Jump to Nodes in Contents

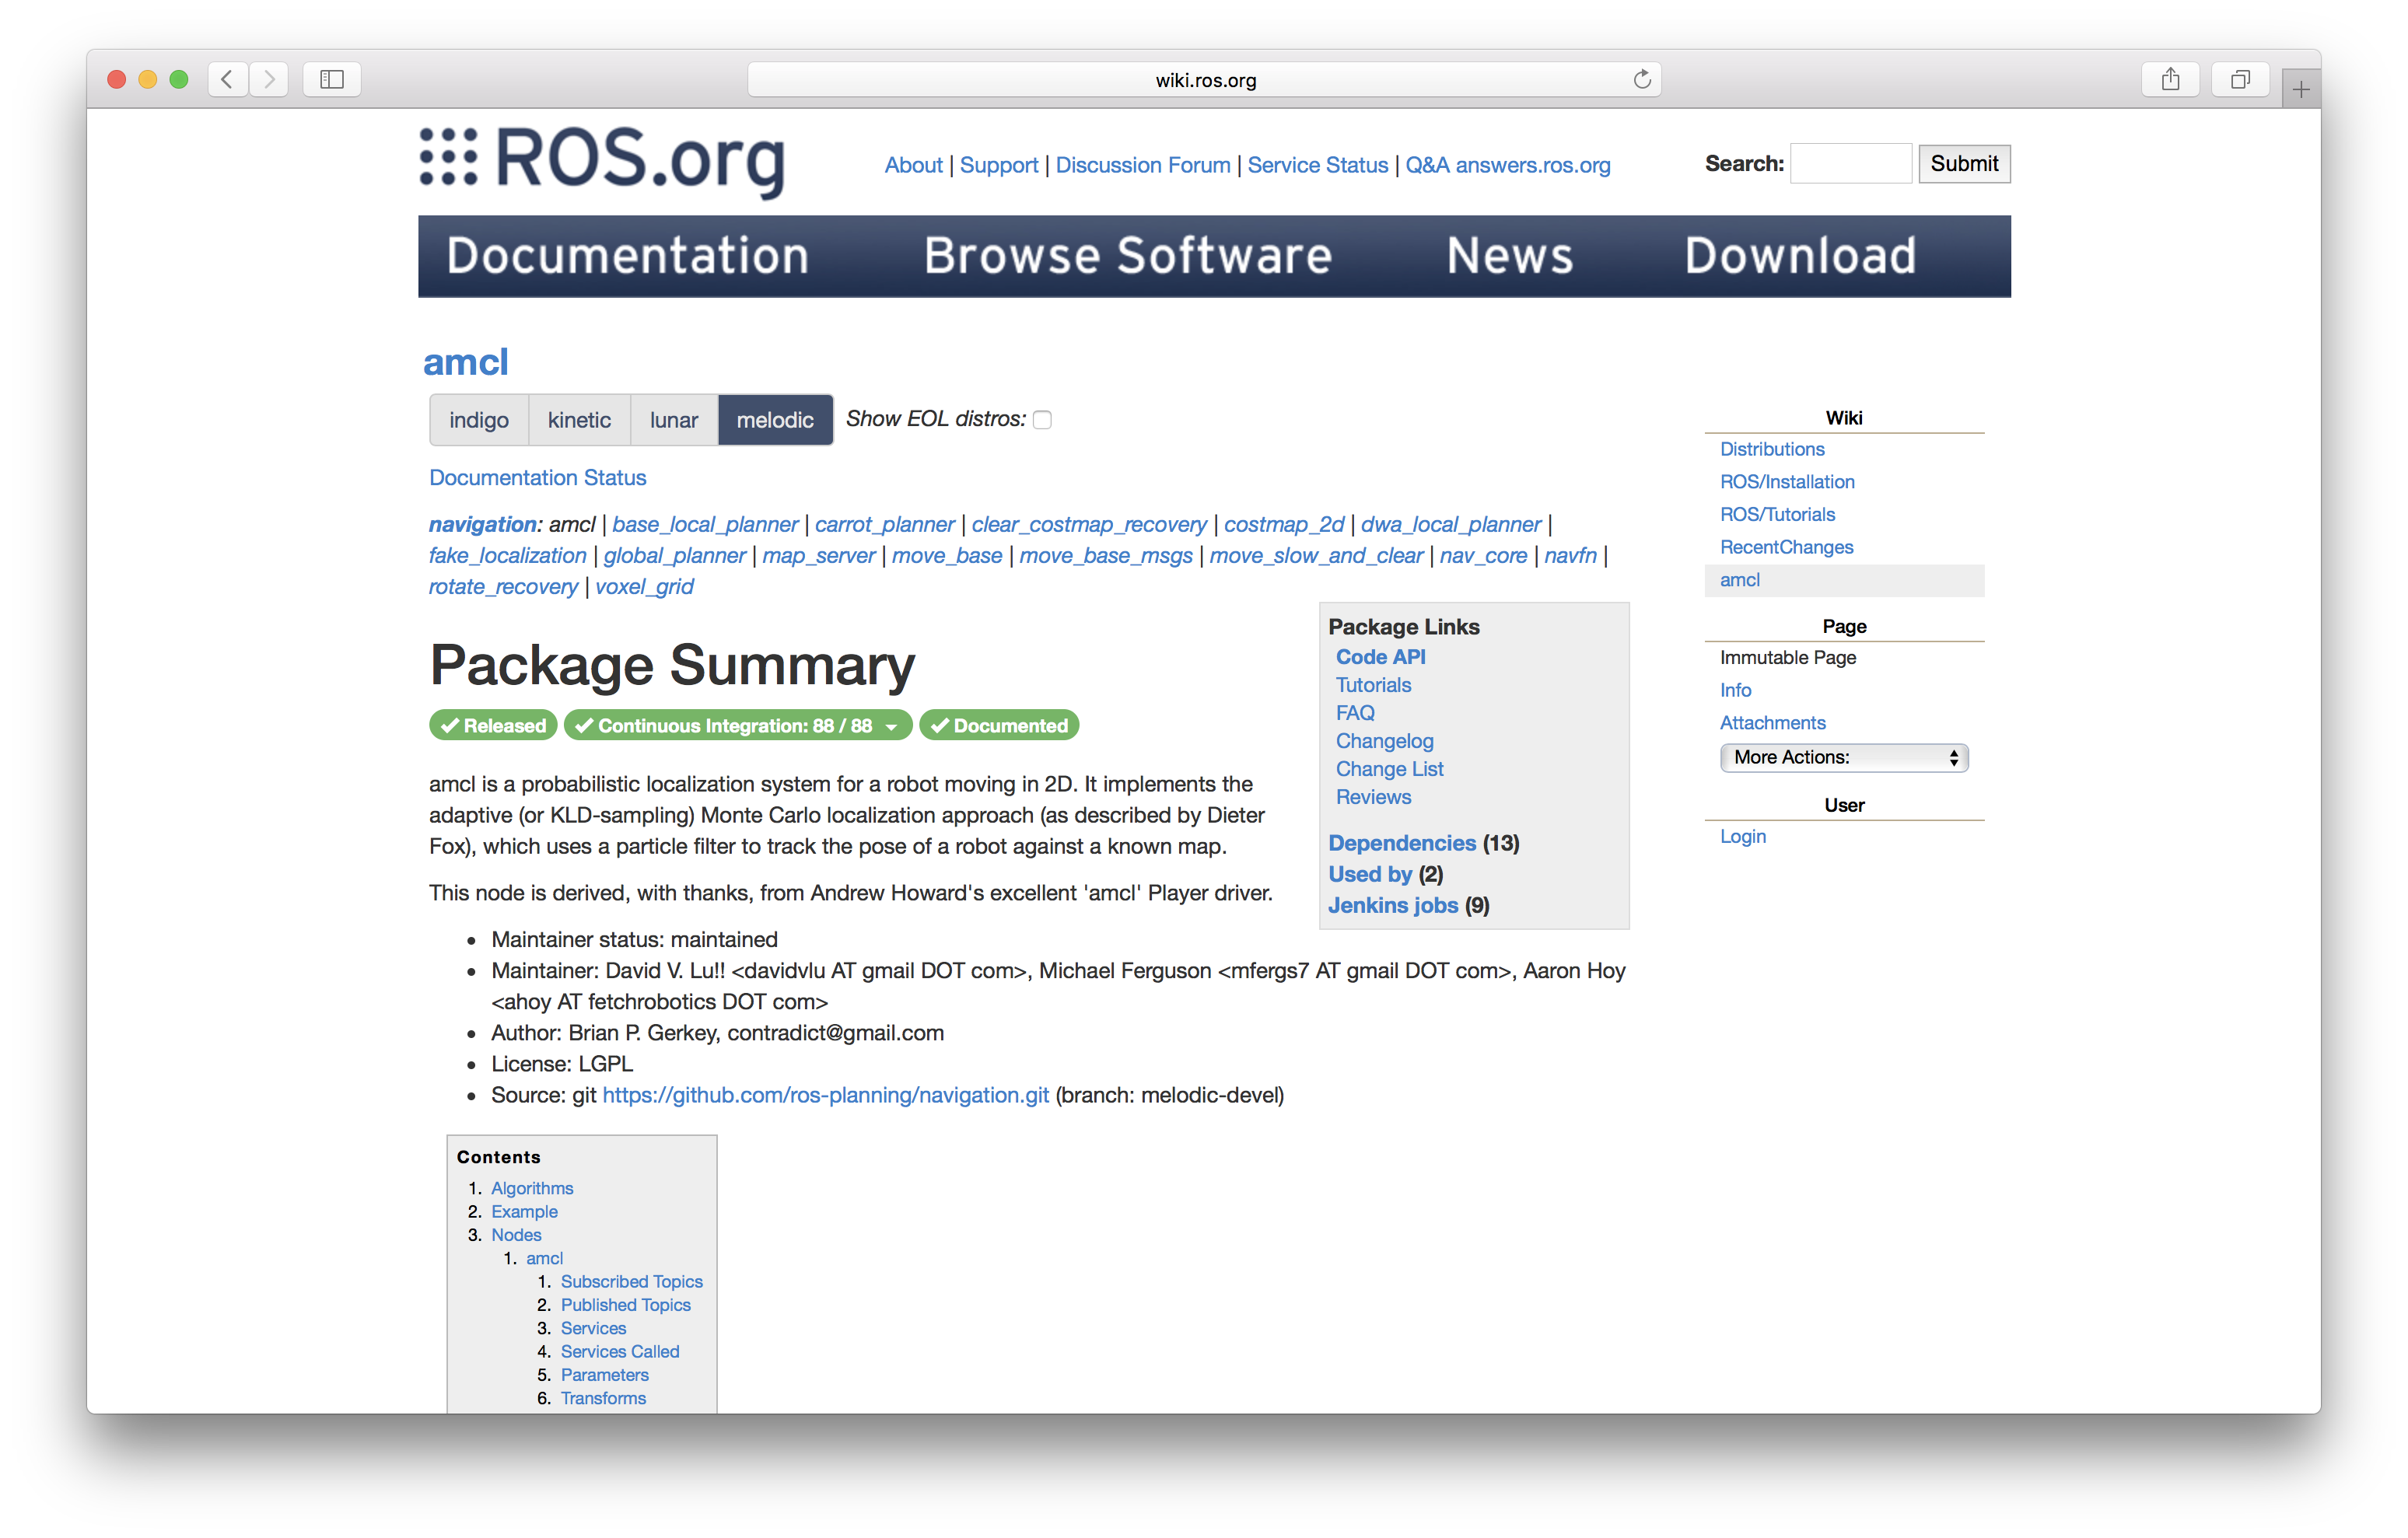516,1235
